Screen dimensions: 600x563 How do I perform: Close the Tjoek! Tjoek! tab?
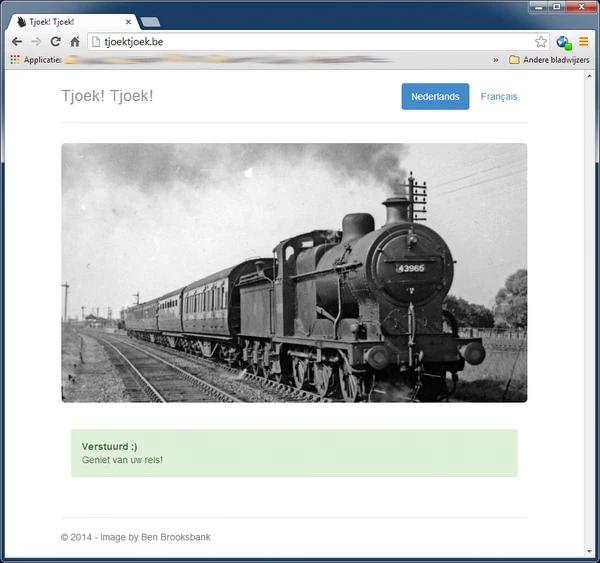point(129,22)
